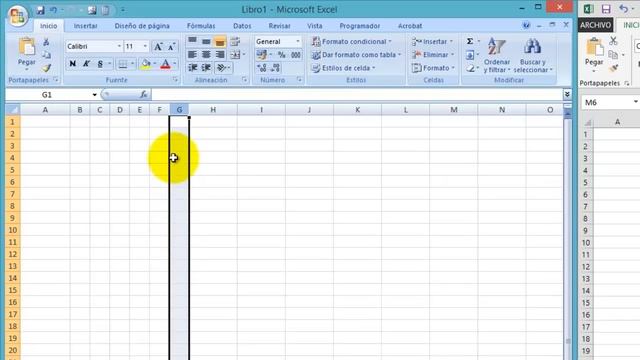Click the AutoSum sigma icon
The image size is (640, 360).
(x=470, y=41)
